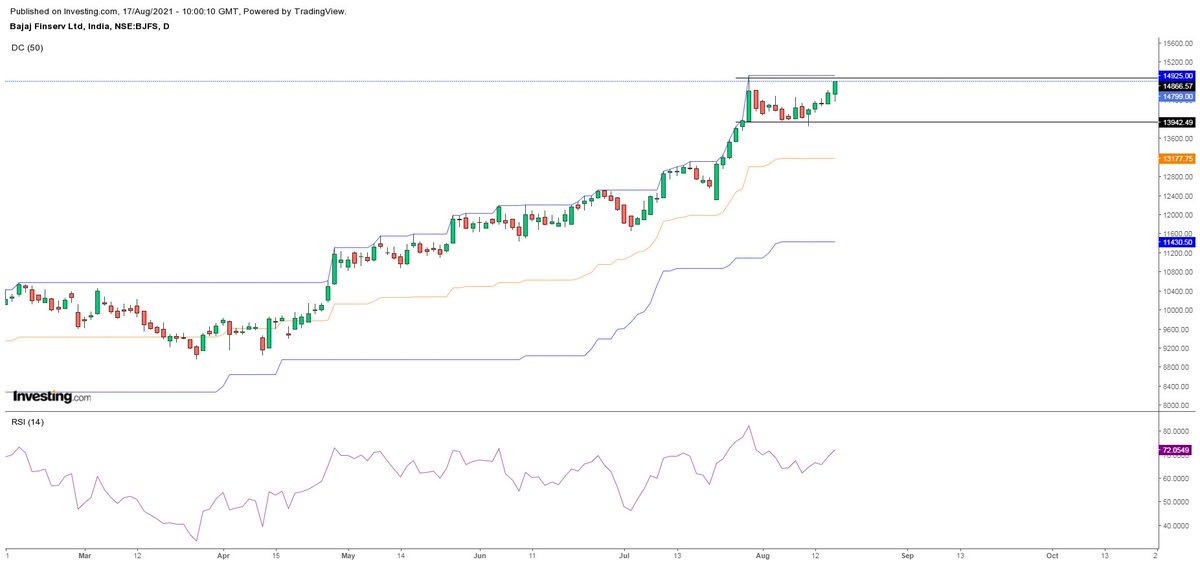Screen dimensions: 1200x564
Task: Click the 40.0000 RSI axis label
Action: (x=1177, y=525)
